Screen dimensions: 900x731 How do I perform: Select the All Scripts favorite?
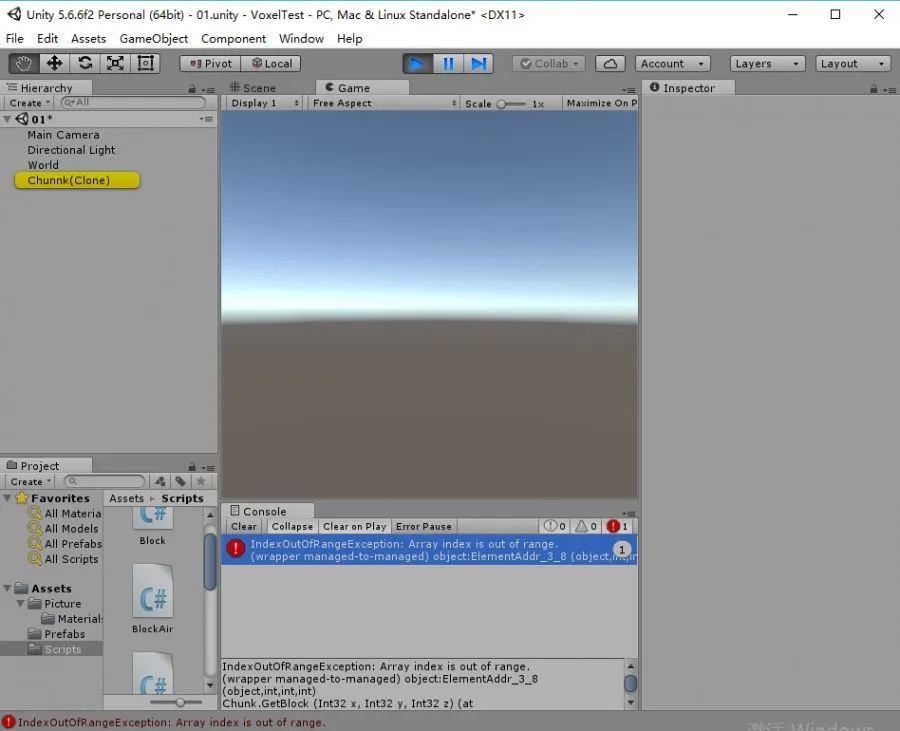[x=64, y=558]
